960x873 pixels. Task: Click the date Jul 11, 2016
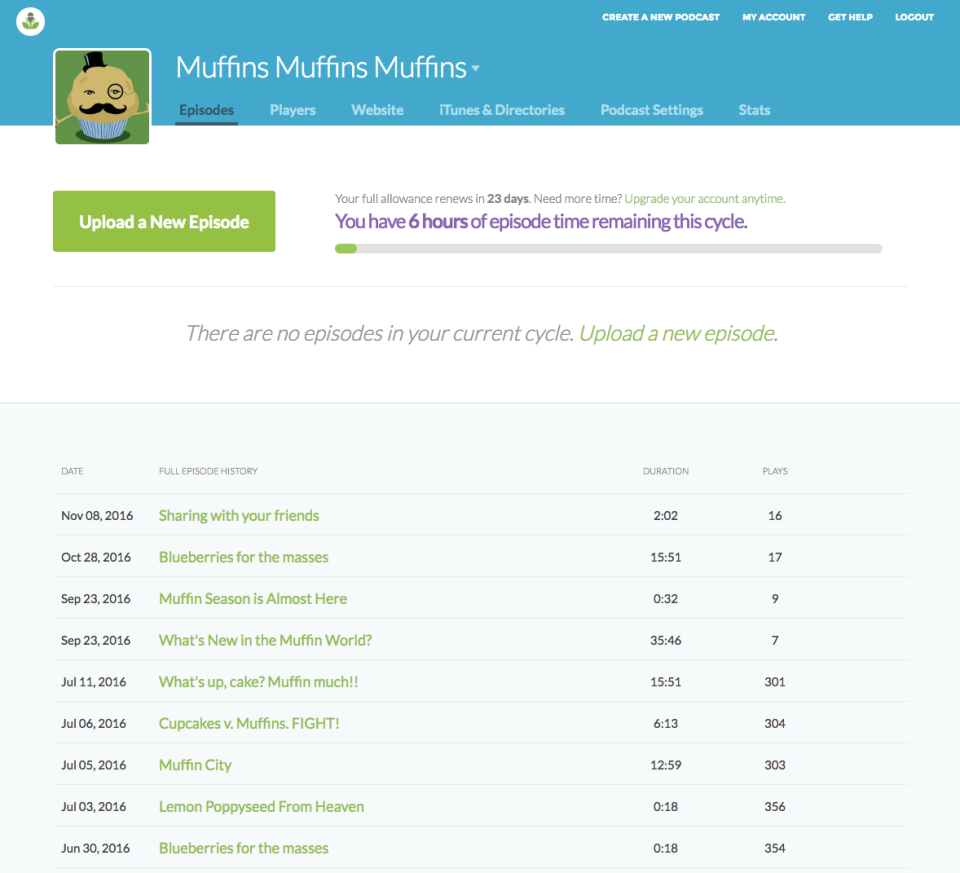click(x=93, y=682)
